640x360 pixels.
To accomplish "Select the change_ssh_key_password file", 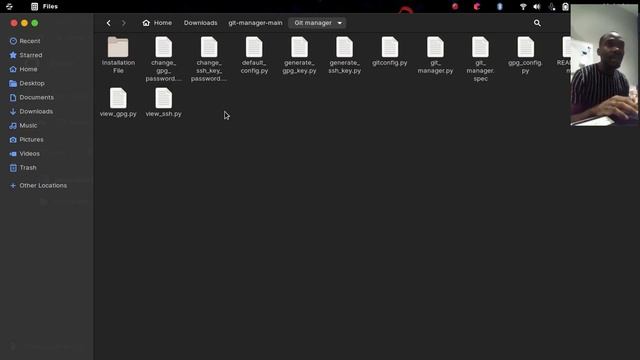I will click(x=209, y=59).
